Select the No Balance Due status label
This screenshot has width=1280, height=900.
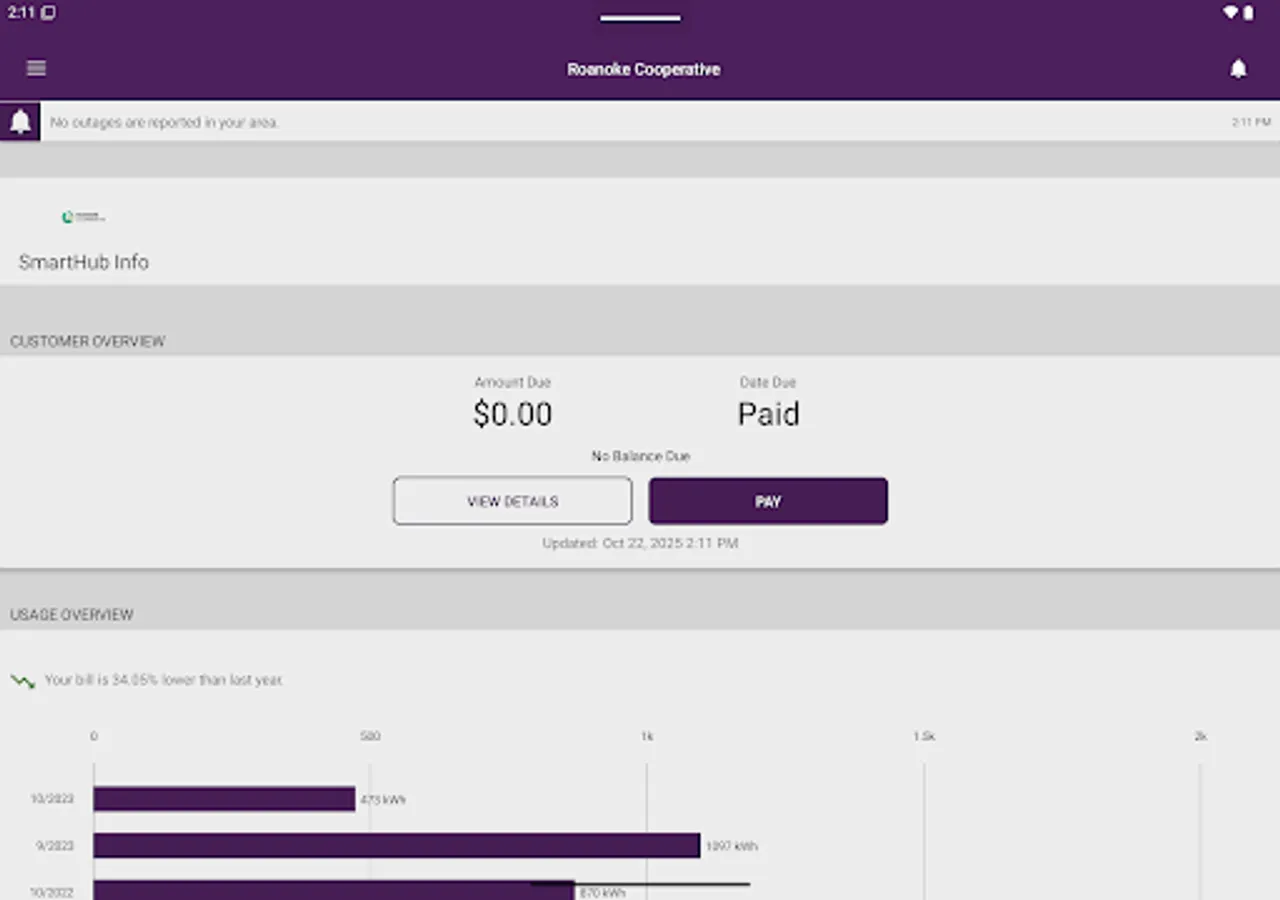point(640,455)
